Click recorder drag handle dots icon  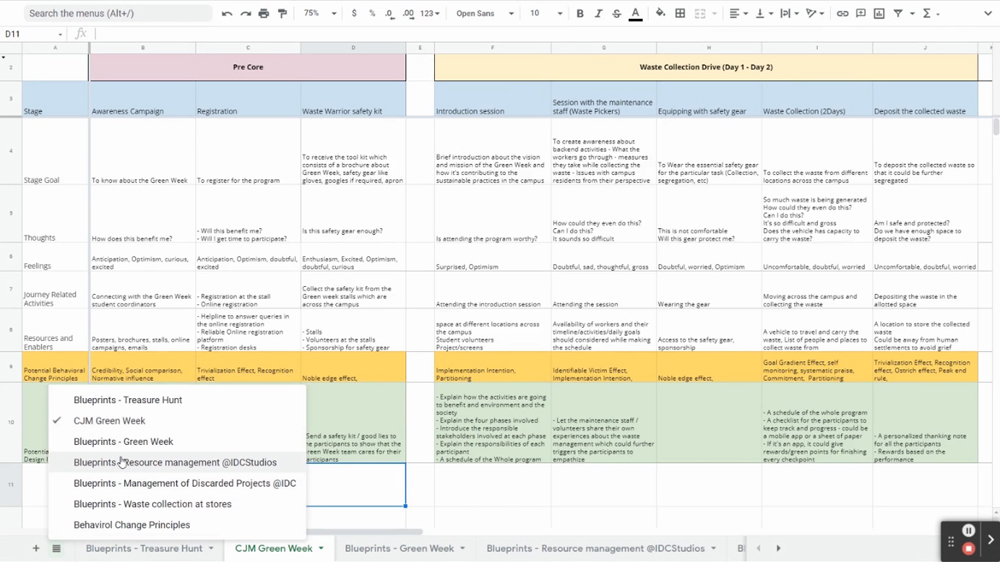pyautogui.click(x=951, y=542)
